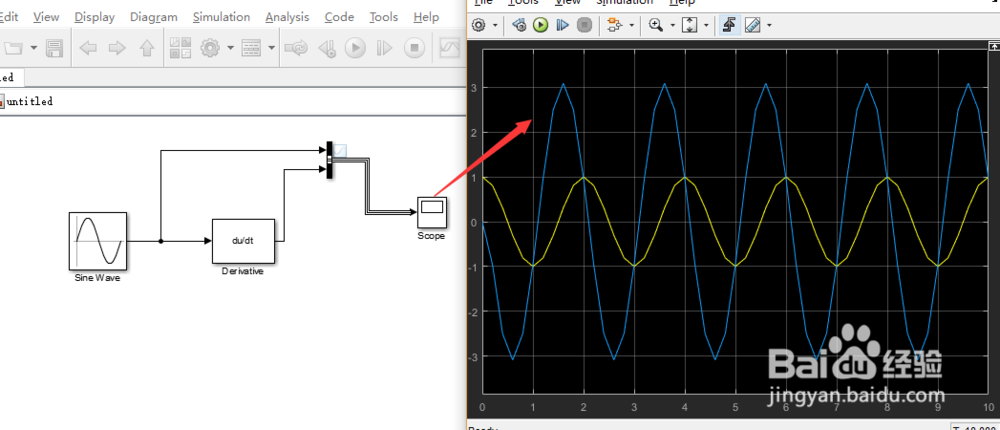Go back with the left arrow

pyautogui.click(x=87, y=48)
